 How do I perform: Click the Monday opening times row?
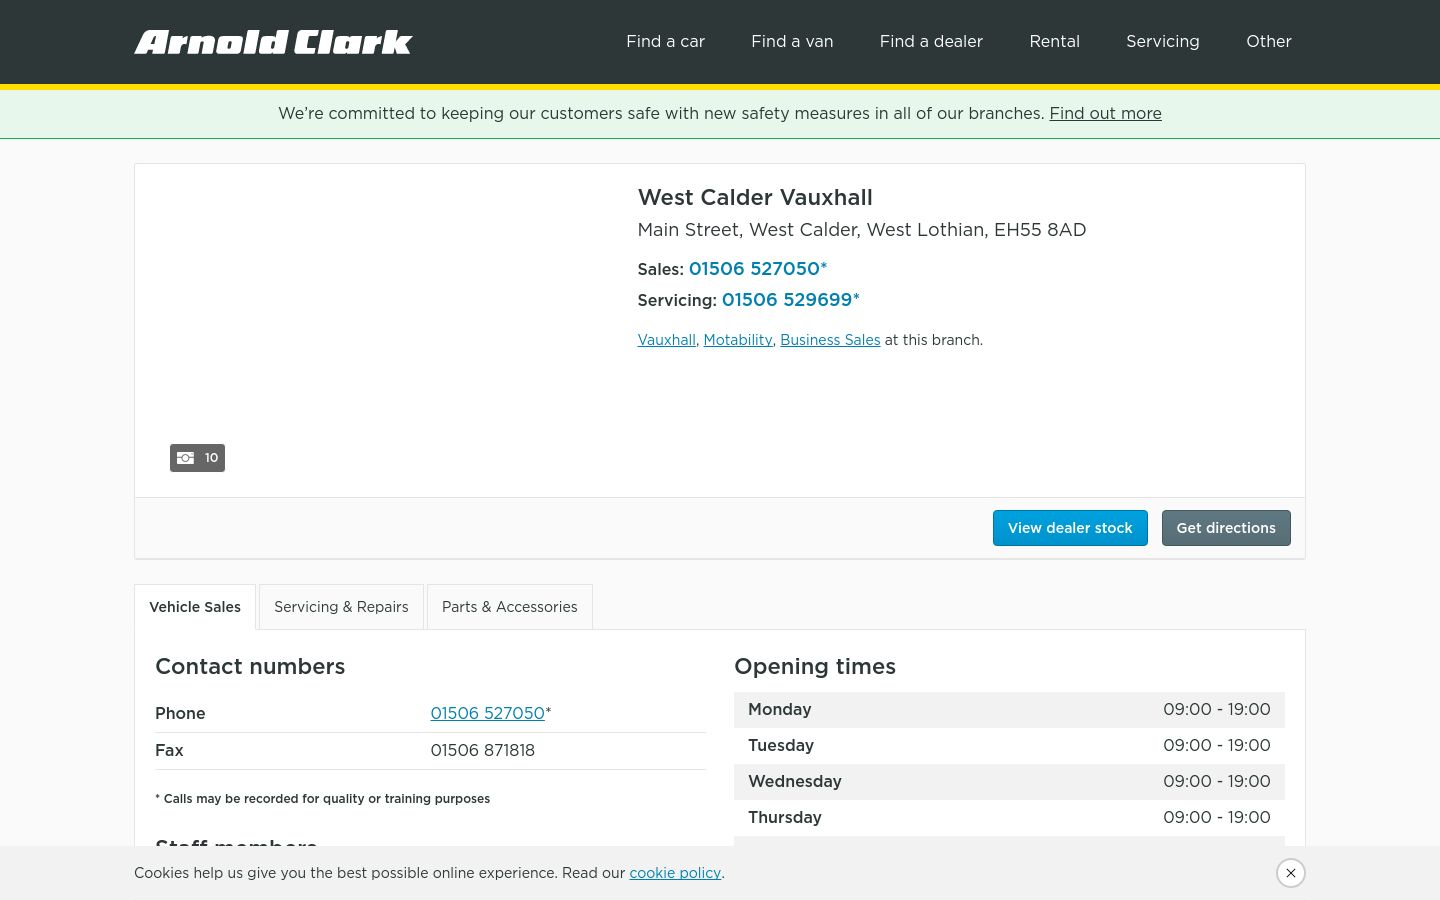coord(1009,710)
